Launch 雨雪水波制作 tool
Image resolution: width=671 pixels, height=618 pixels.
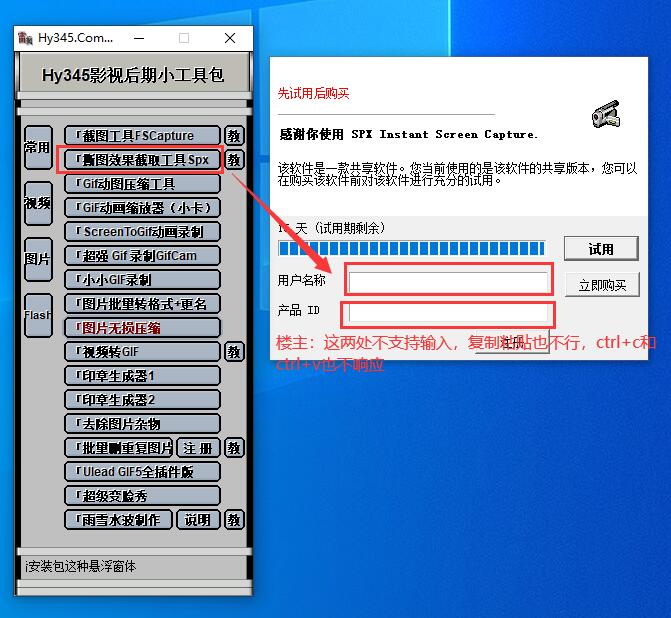click(119, 520)
